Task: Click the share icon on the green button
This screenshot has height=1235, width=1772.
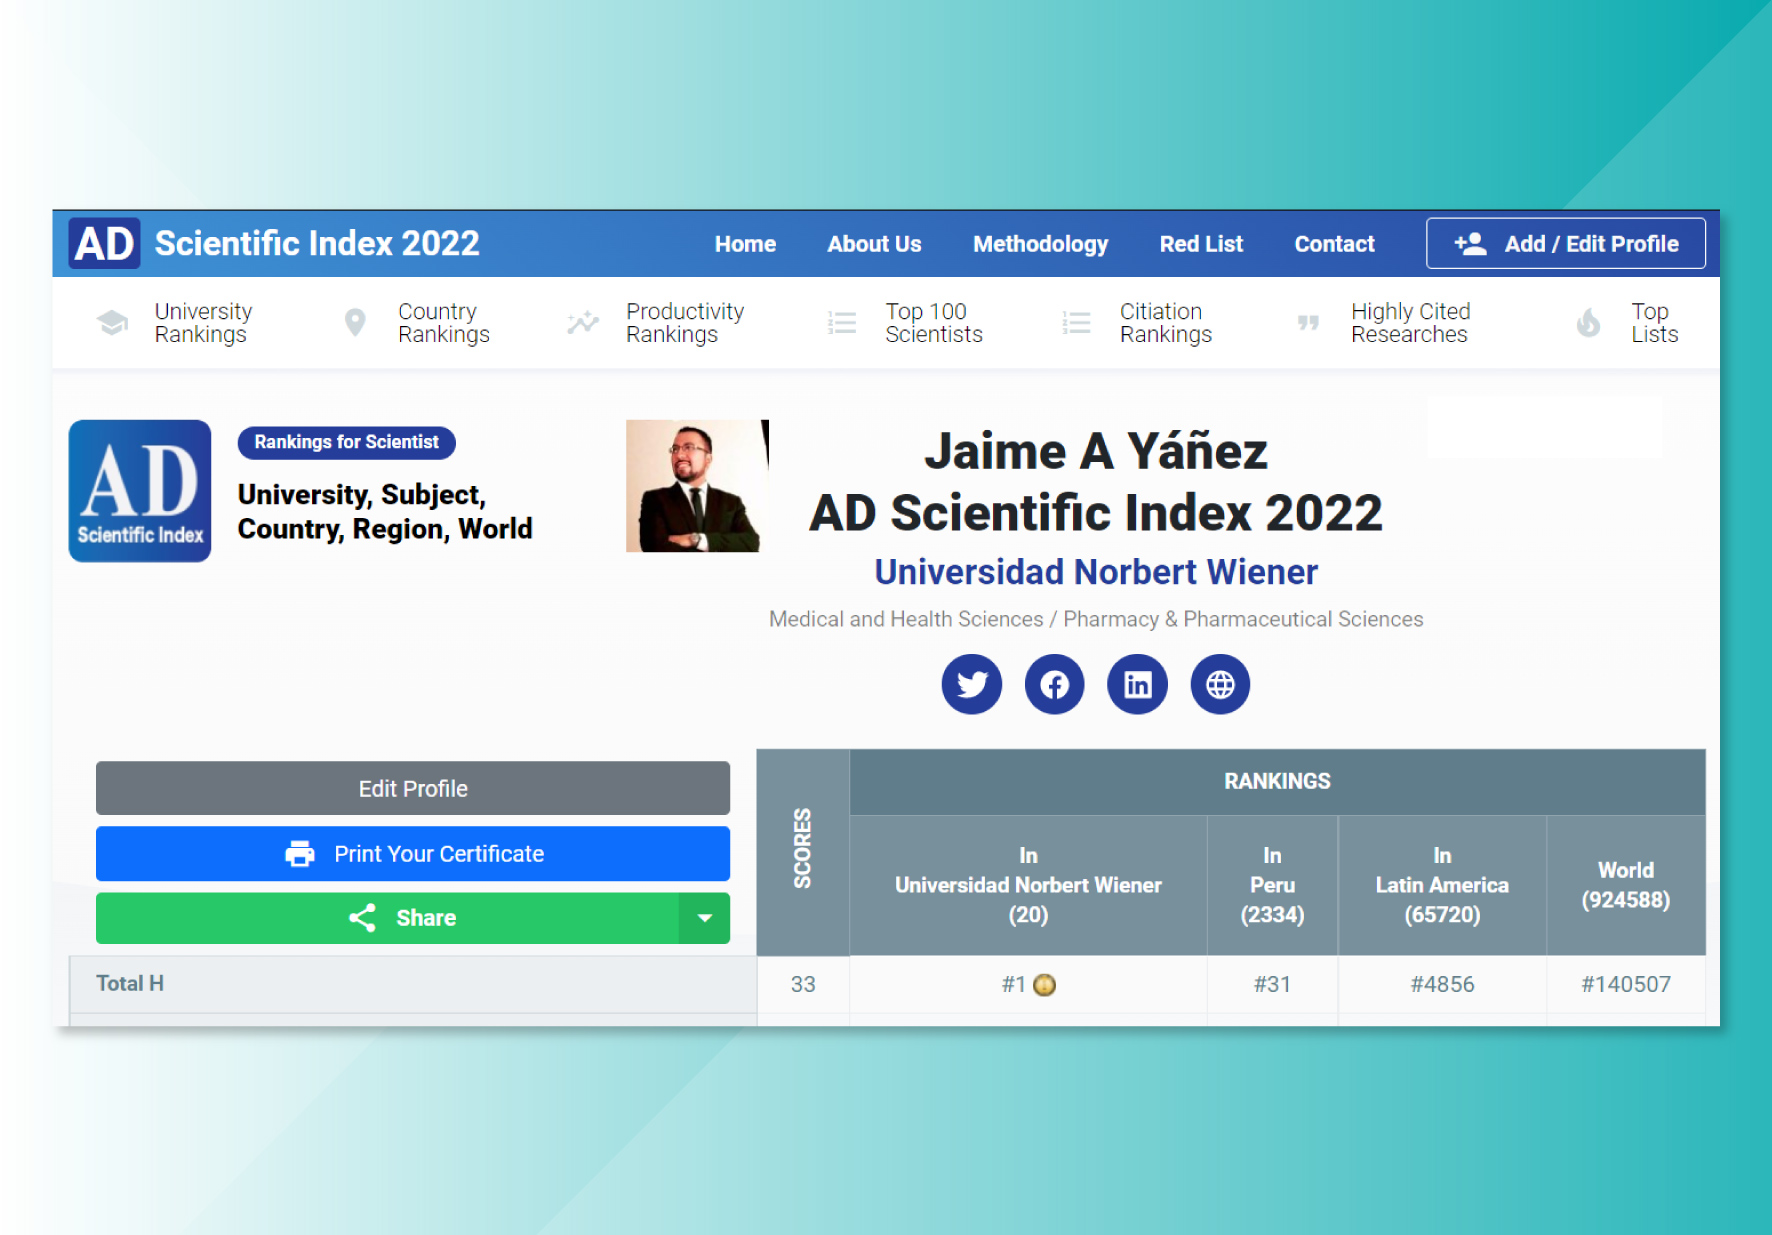Action: [x=362, y=918]
